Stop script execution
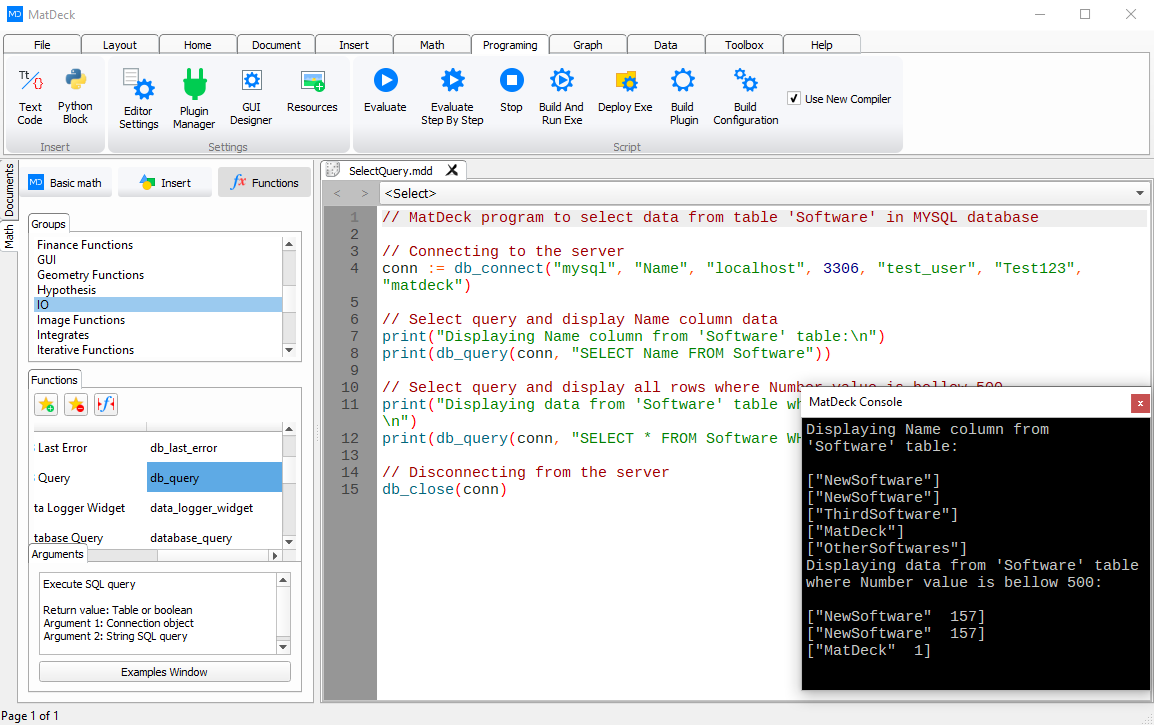The height and width of the screenshot is (725, 1154). (x=511, y=91)
